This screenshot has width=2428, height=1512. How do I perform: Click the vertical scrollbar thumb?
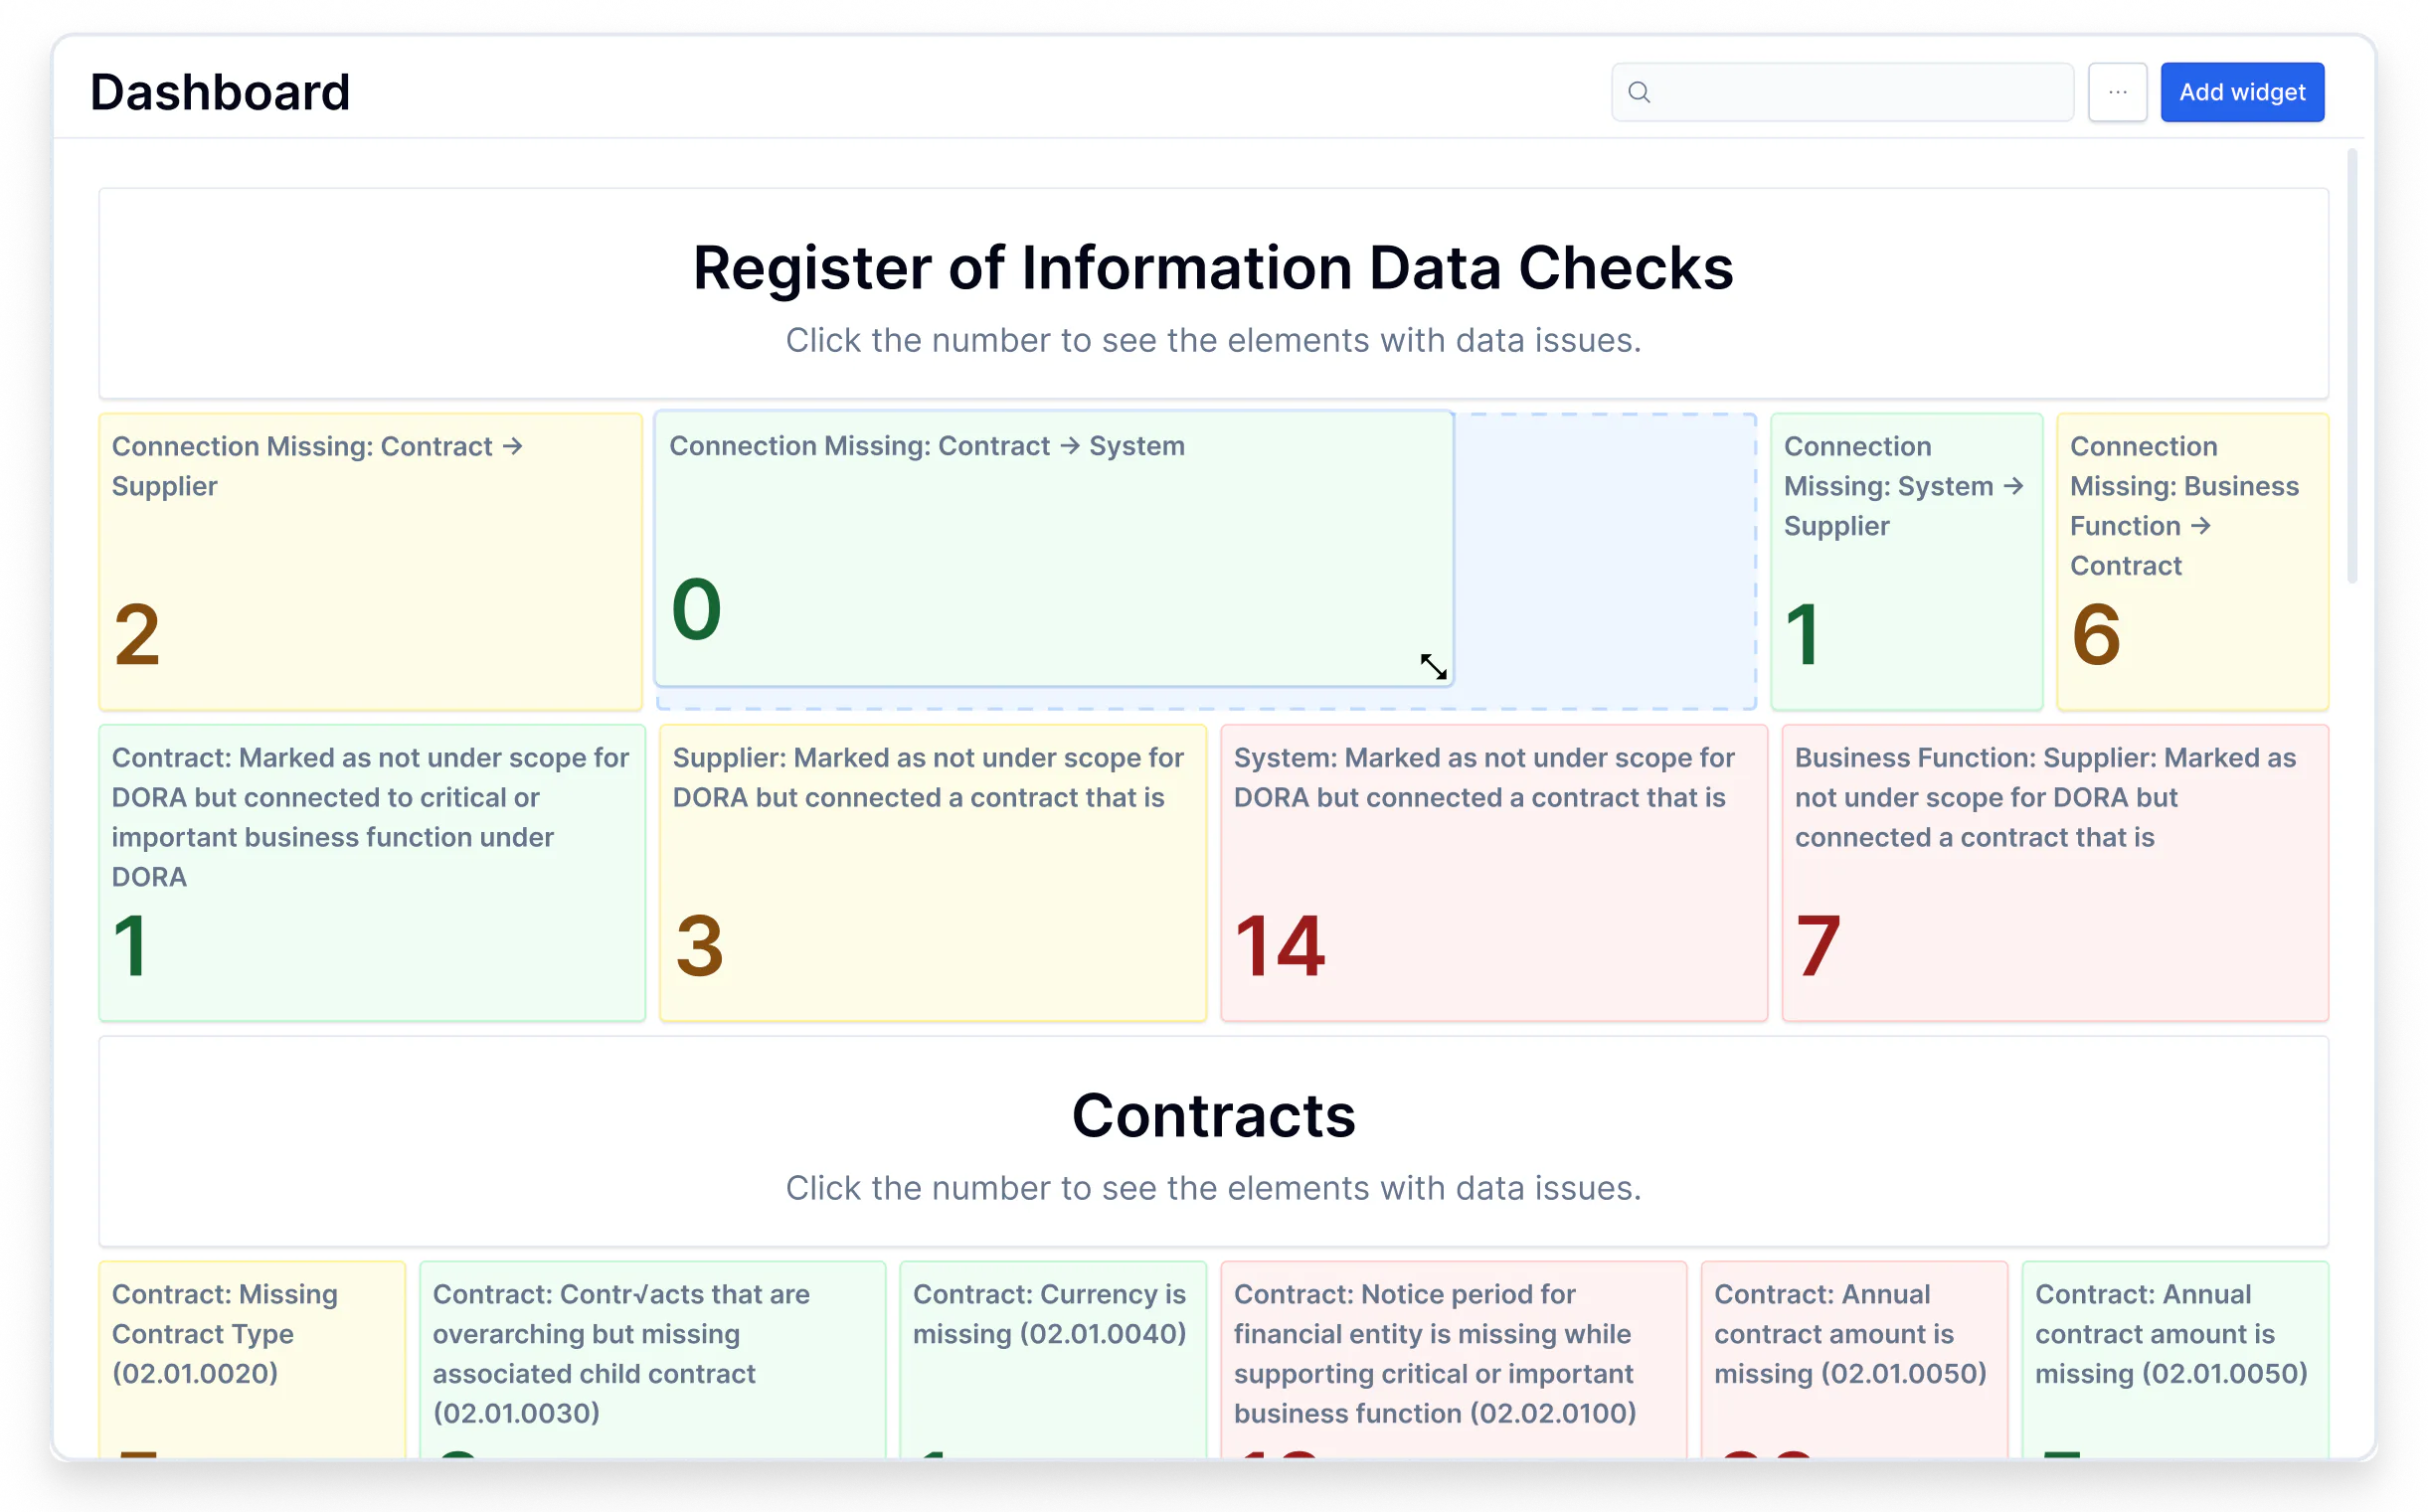tap(2352, 365)
